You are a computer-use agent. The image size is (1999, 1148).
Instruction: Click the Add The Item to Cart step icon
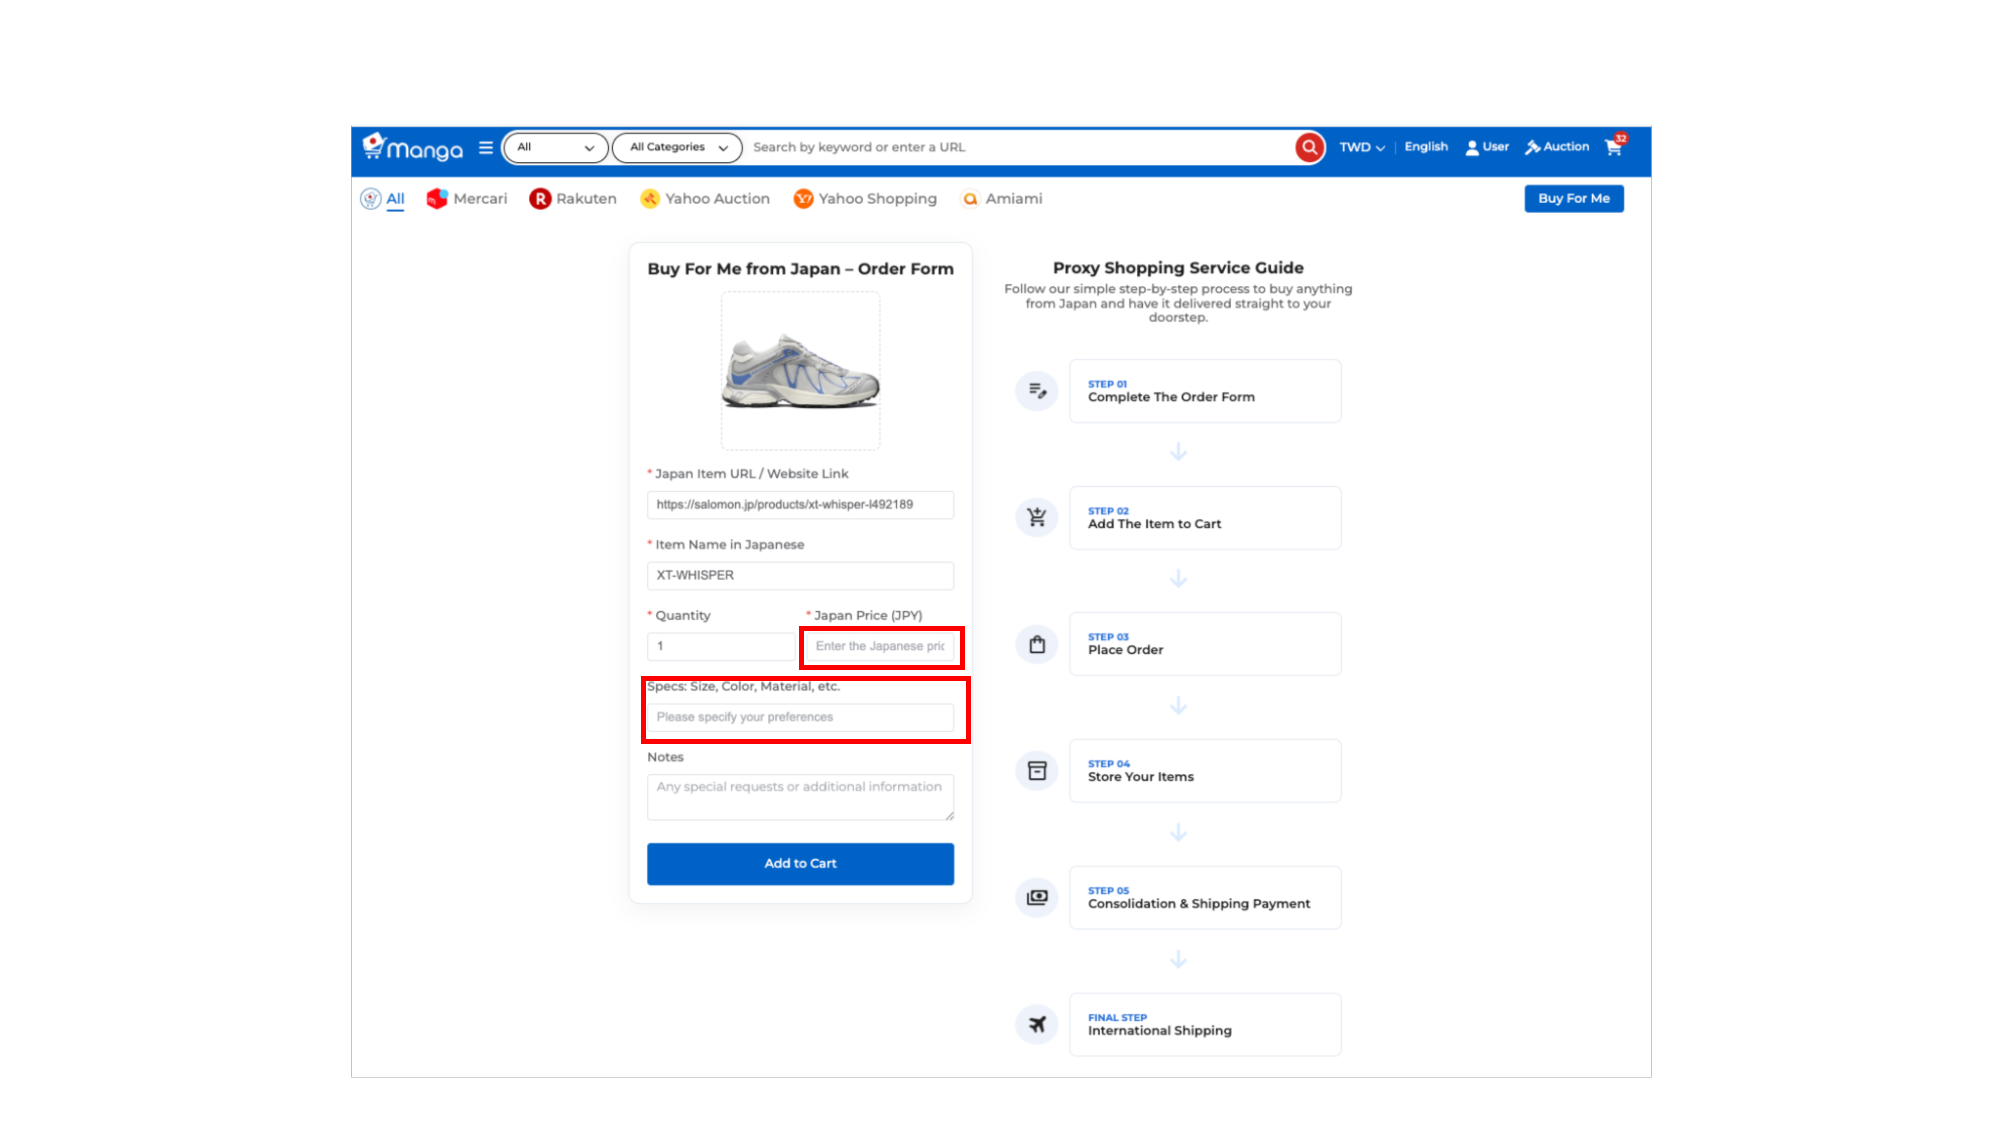1037,517
